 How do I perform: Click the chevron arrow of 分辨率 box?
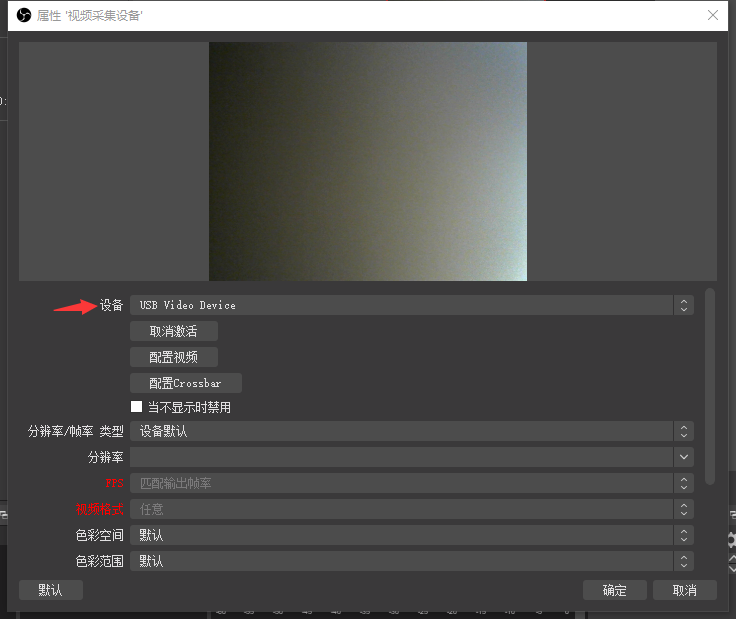[684, 457]
